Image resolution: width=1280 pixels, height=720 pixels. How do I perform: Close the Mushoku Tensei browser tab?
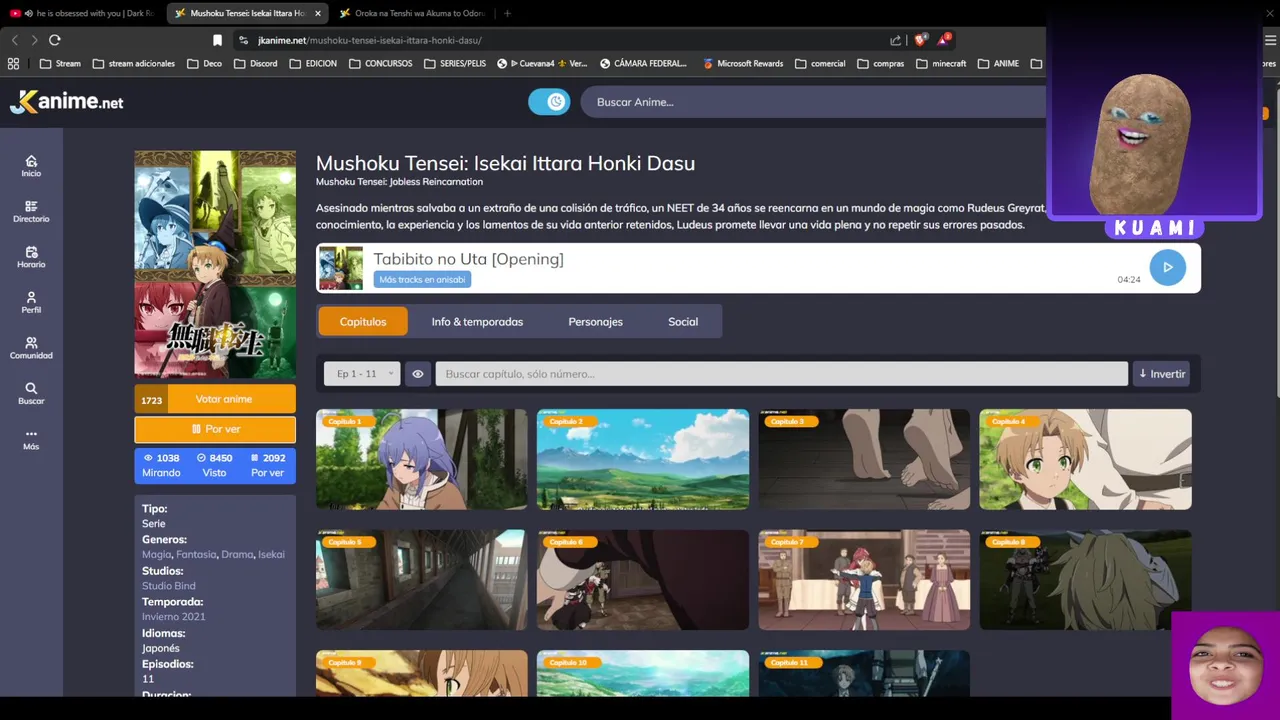[318, 13]
